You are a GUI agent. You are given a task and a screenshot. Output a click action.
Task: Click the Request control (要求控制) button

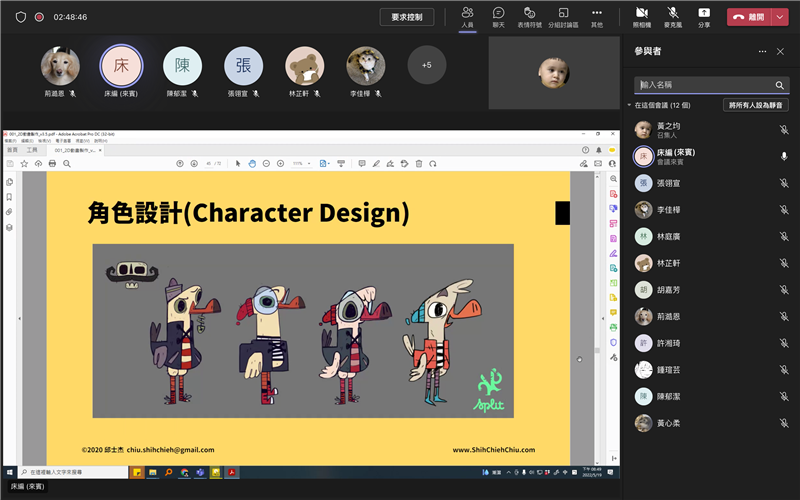click(414, 17)
